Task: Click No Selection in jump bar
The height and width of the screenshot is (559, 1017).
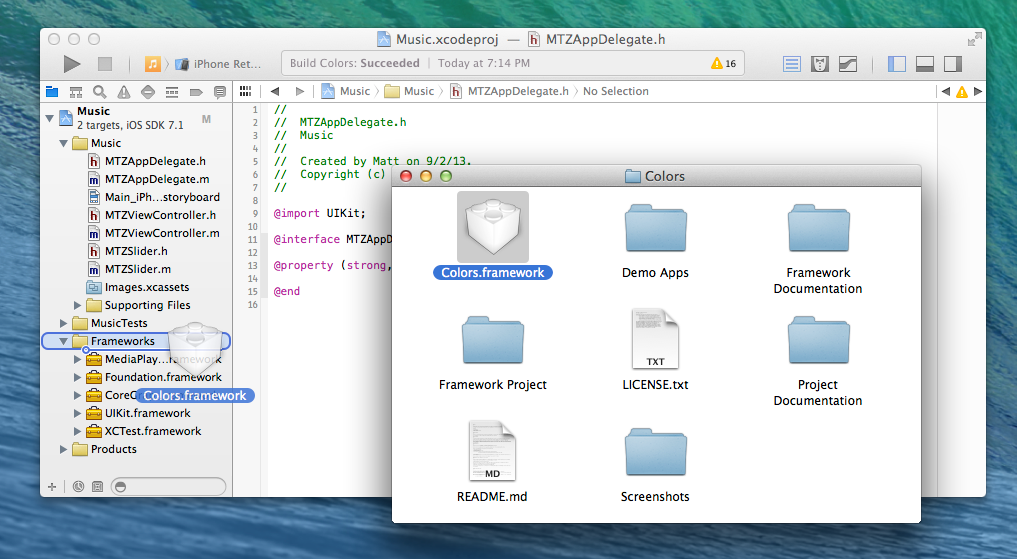Action: tap(616, 91)
